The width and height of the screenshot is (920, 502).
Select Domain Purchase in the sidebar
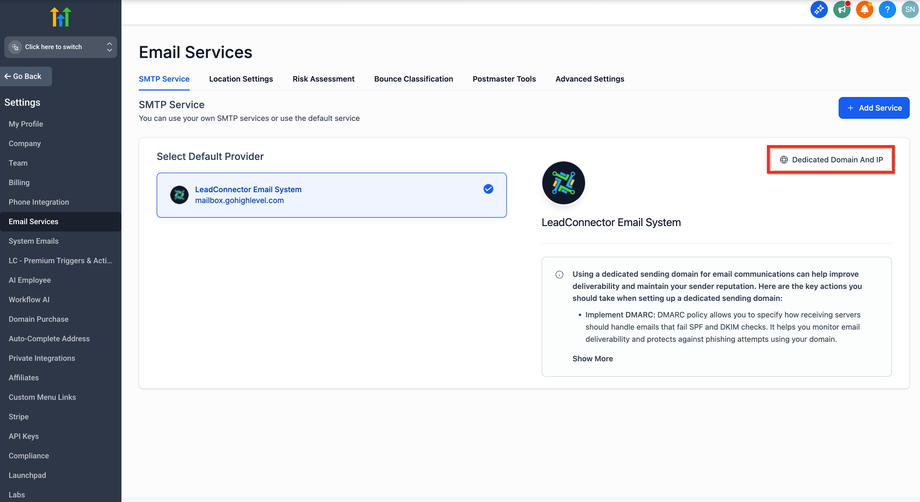pos(39,319)
